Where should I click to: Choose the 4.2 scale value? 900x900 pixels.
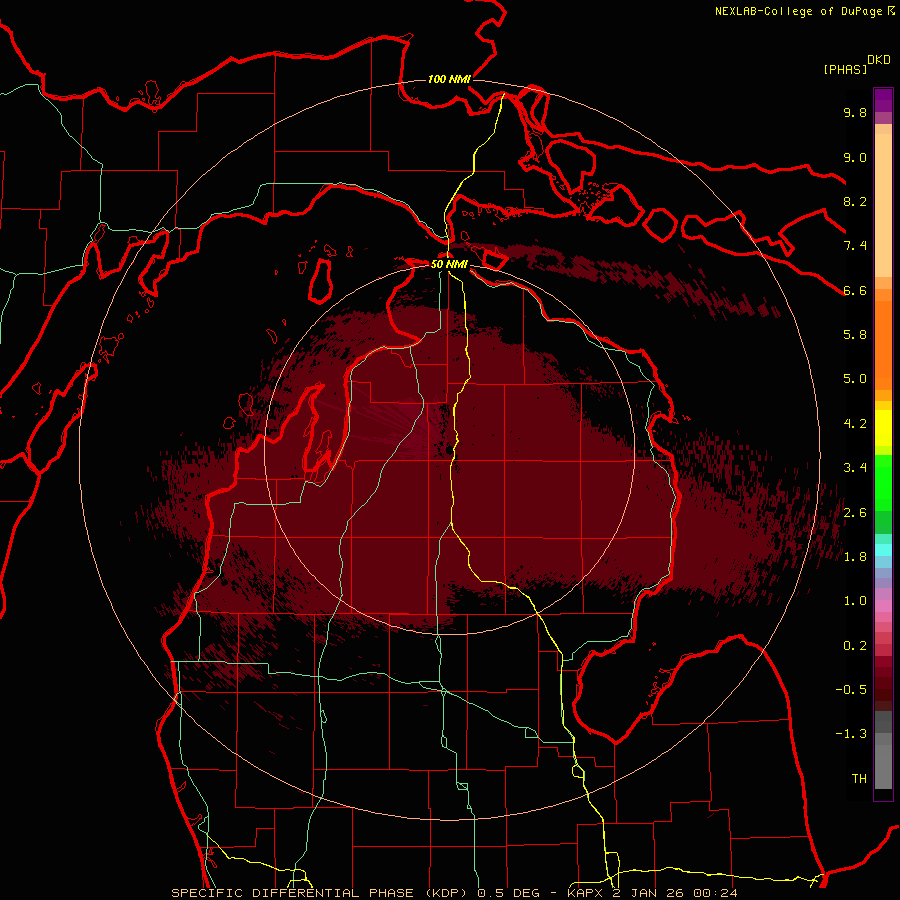pyautogui.click(x=855, y=423)
